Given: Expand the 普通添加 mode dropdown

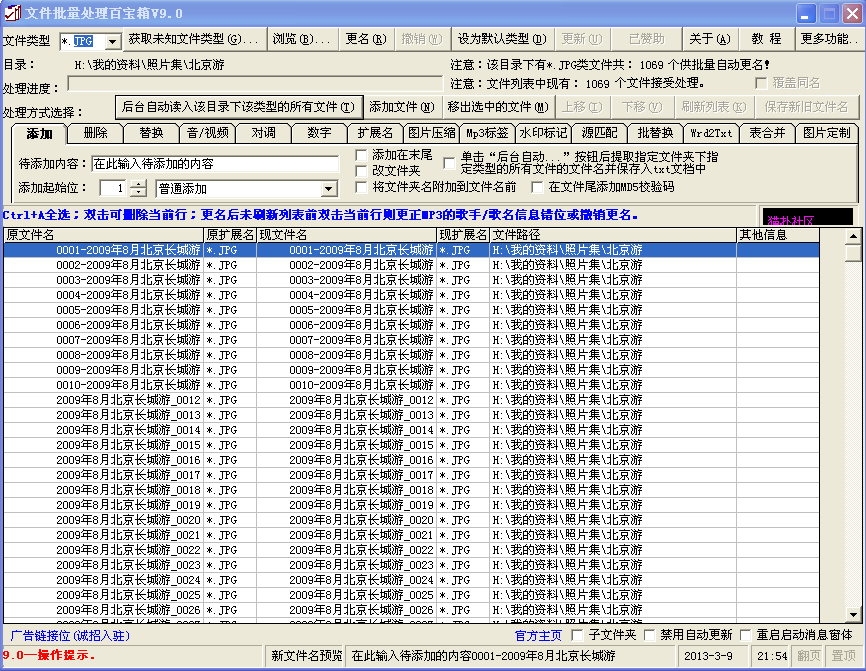Looking at the screenshot, I should click(329, 189).
